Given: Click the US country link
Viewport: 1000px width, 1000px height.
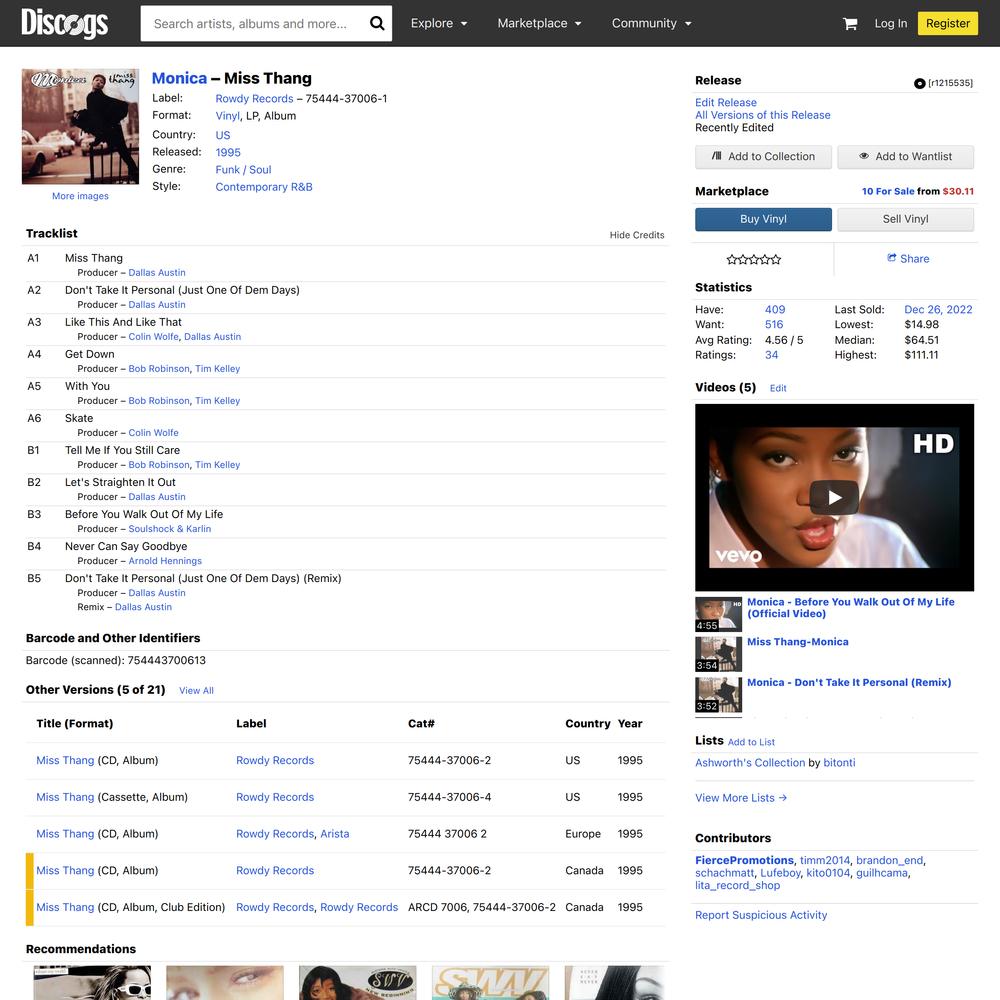Looking at the screenshot, I should point(223,135).
